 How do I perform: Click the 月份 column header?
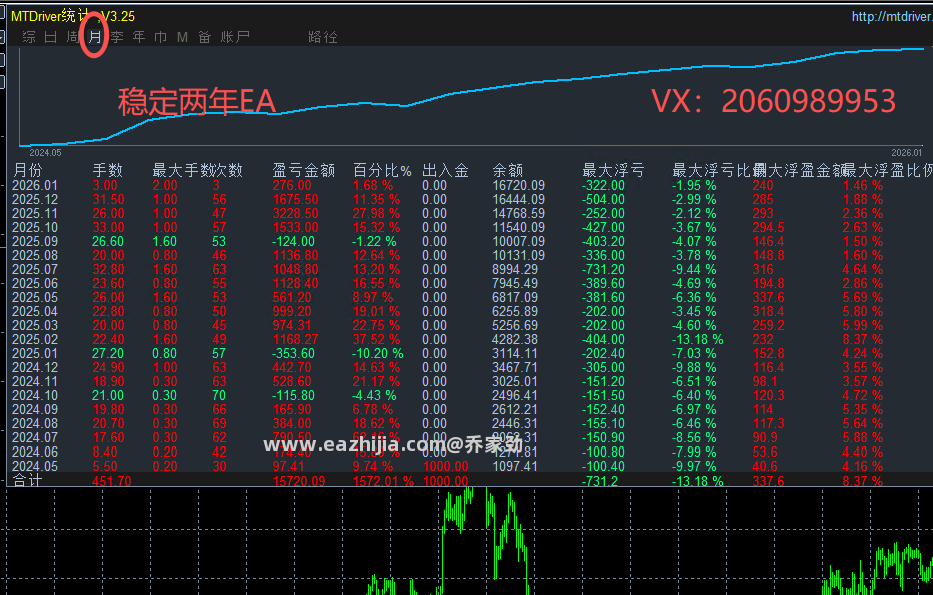point(28,171)
